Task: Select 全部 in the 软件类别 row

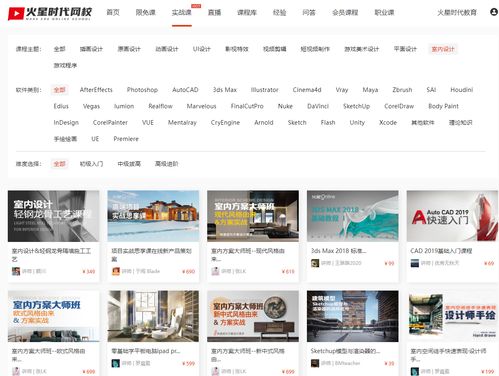Action: (x=59, y=90)
